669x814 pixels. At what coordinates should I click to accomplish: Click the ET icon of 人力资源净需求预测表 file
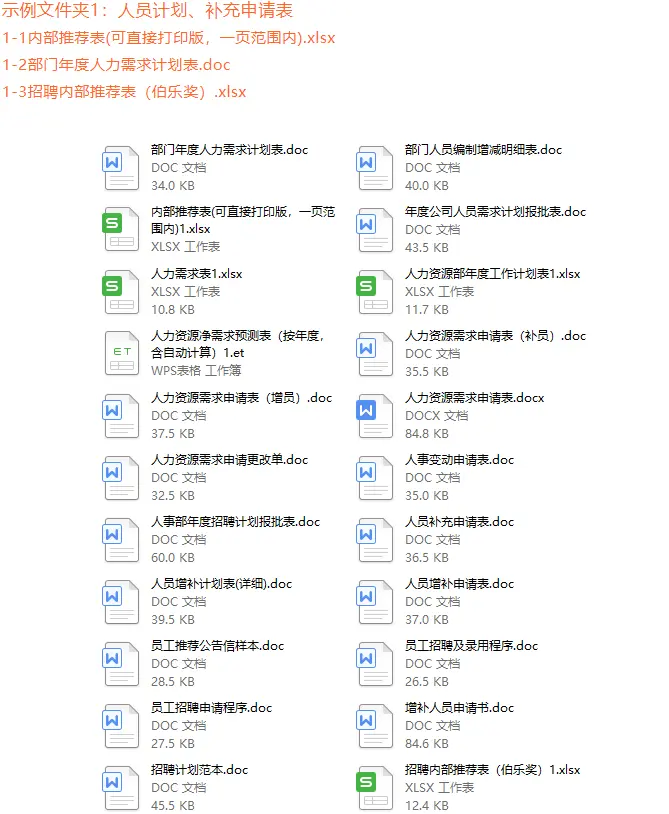[x=121, y=353]
